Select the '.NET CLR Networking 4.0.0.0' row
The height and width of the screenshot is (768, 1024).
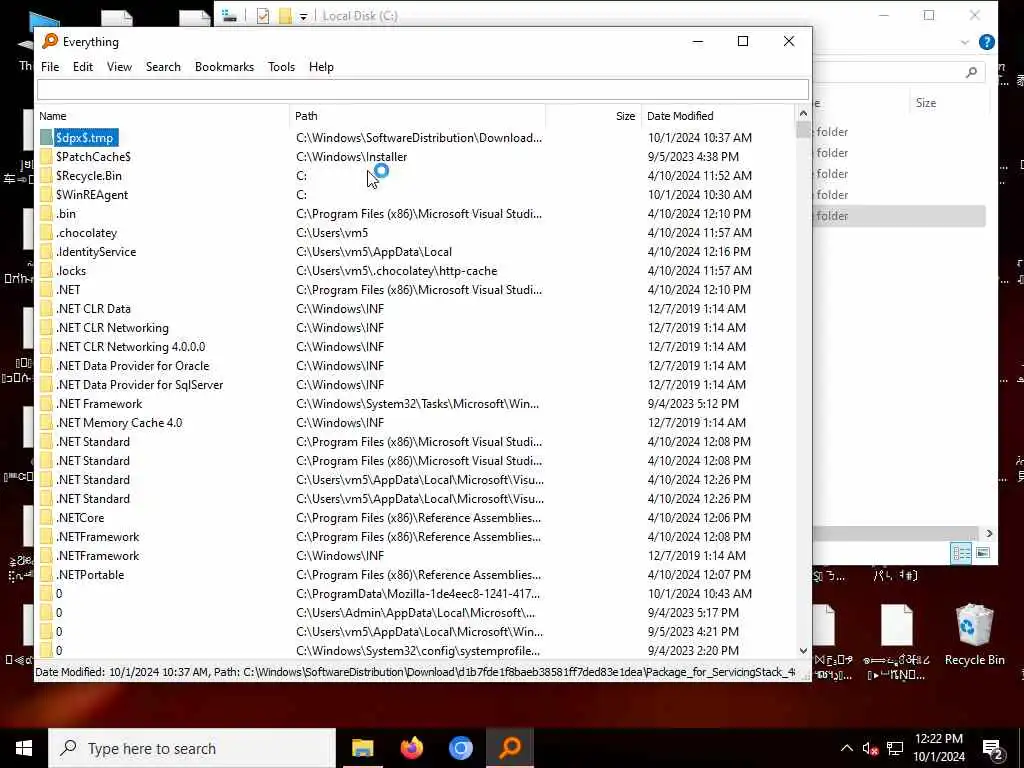pos(417,347)
